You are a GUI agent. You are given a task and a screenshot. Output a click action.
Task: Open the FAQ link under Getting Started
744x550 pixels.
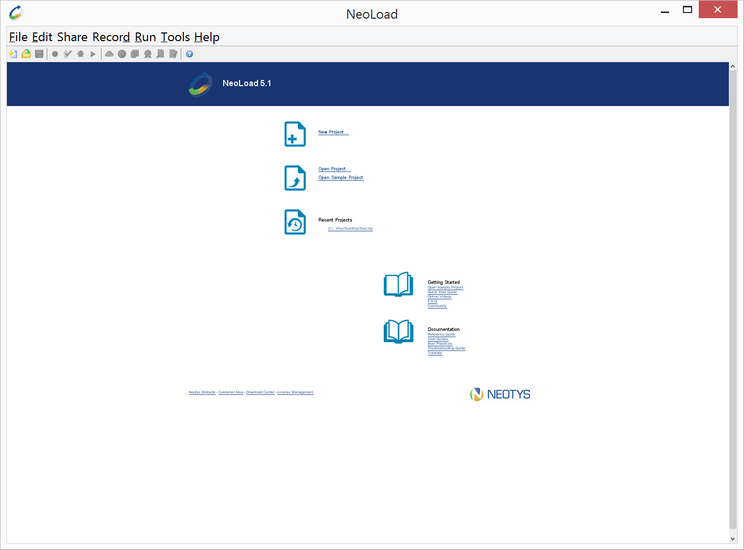pyautogui.click(x=432, y=301)
